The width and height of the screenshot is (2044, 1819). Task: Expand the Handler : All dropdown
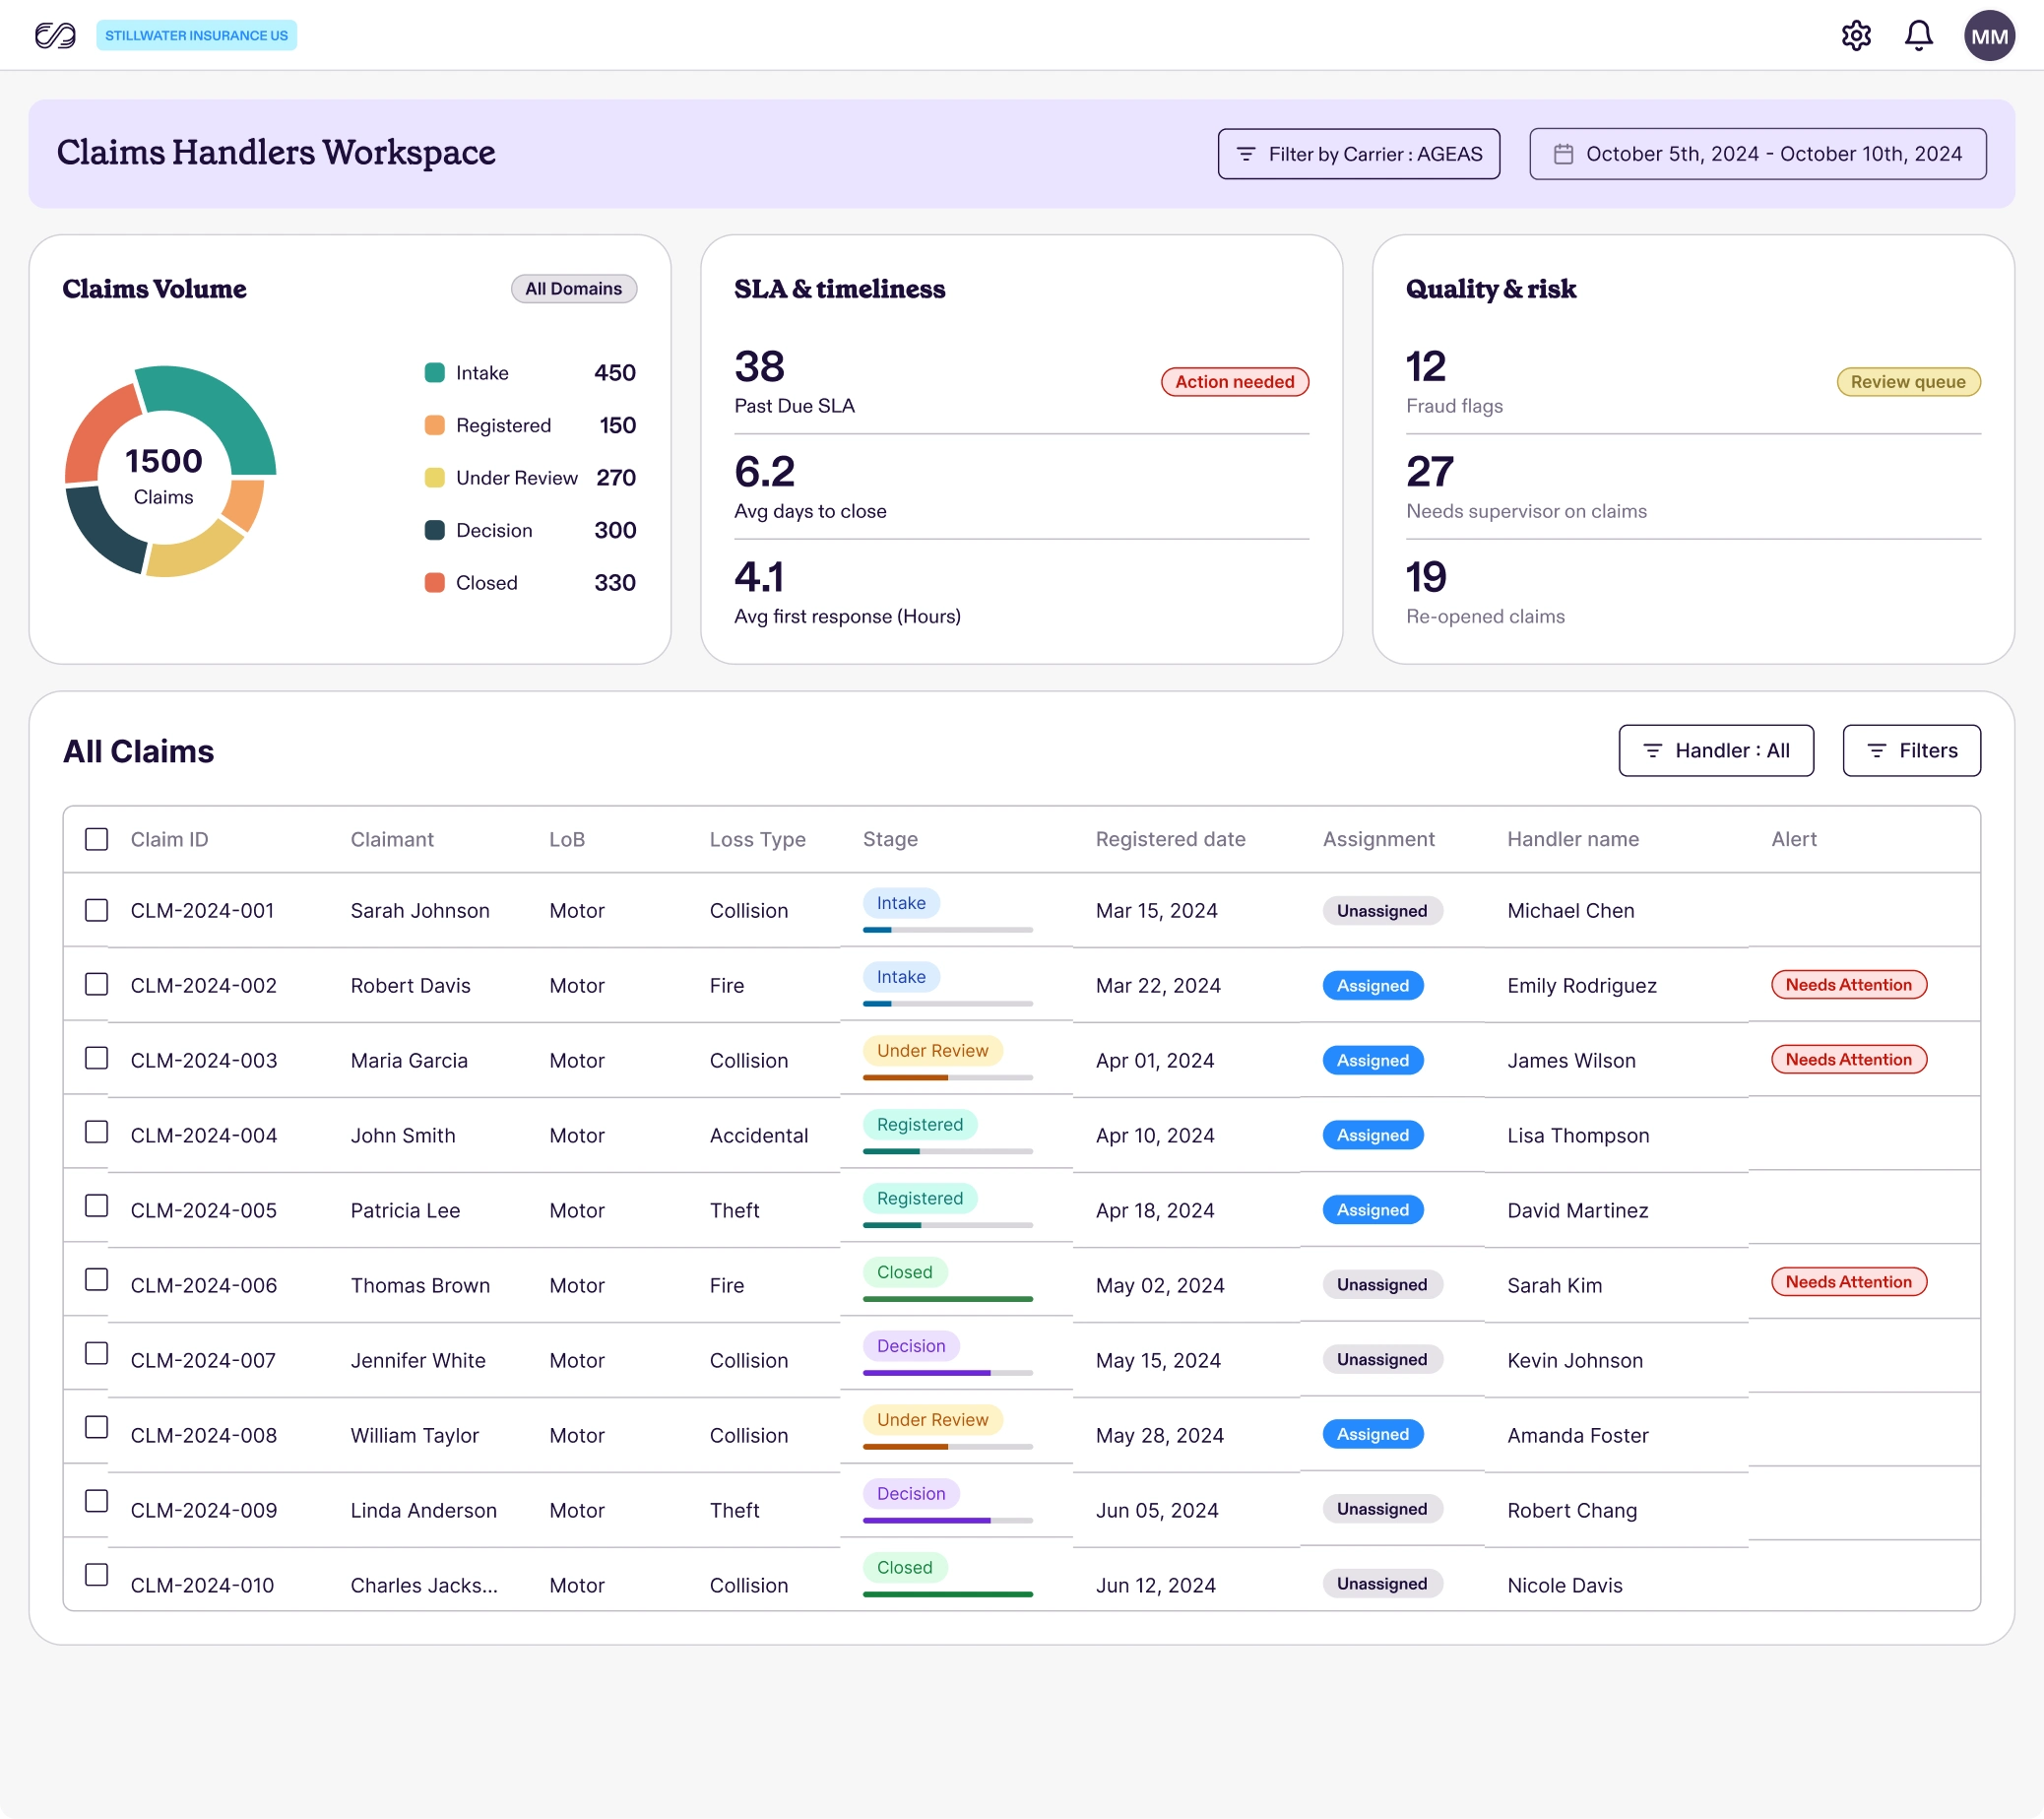coord(1716,750)
